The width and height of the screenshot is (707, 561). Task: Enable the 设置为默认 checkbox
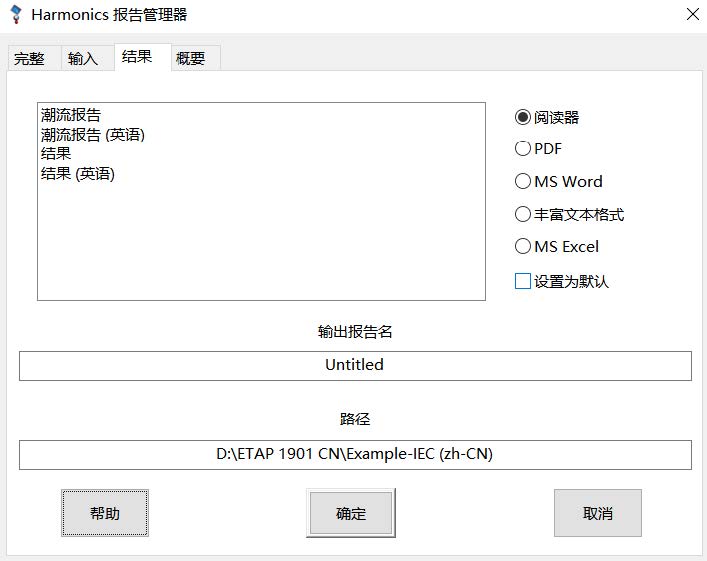coord(523,281)
